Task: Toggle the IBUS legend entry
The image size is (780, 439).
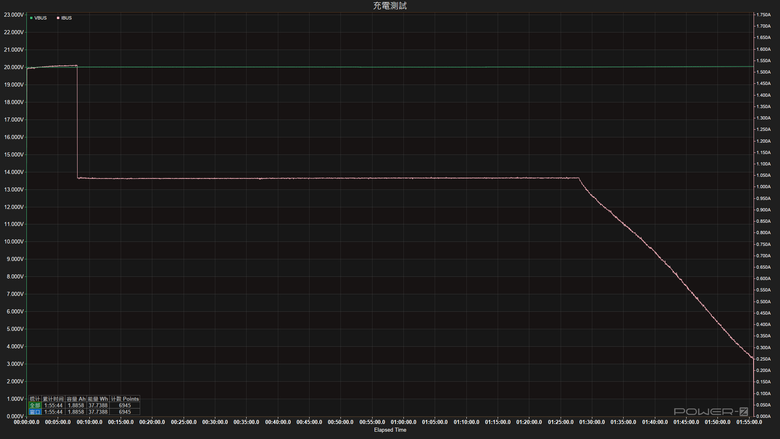Action: pyautogui.click(x=64, y=18)
